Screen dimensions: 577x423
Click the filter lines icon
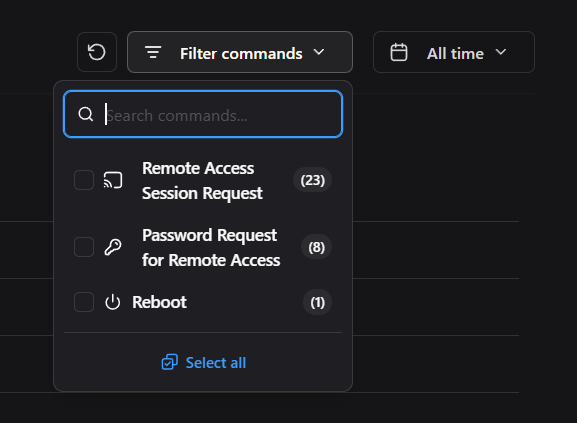153,52
